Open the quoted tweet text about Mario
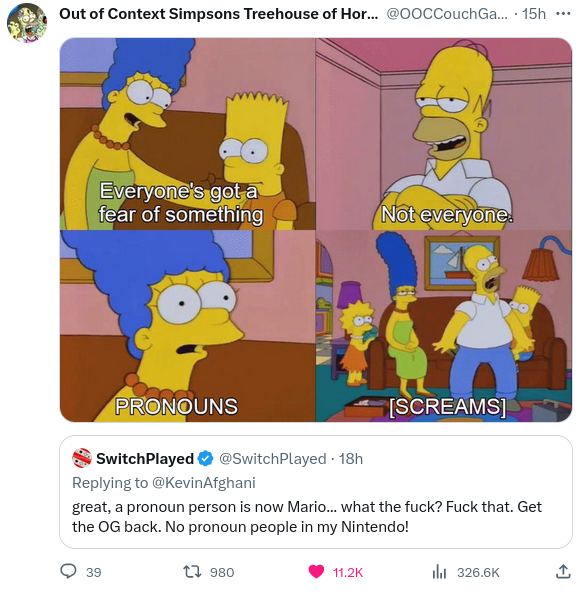 [307, 517]
